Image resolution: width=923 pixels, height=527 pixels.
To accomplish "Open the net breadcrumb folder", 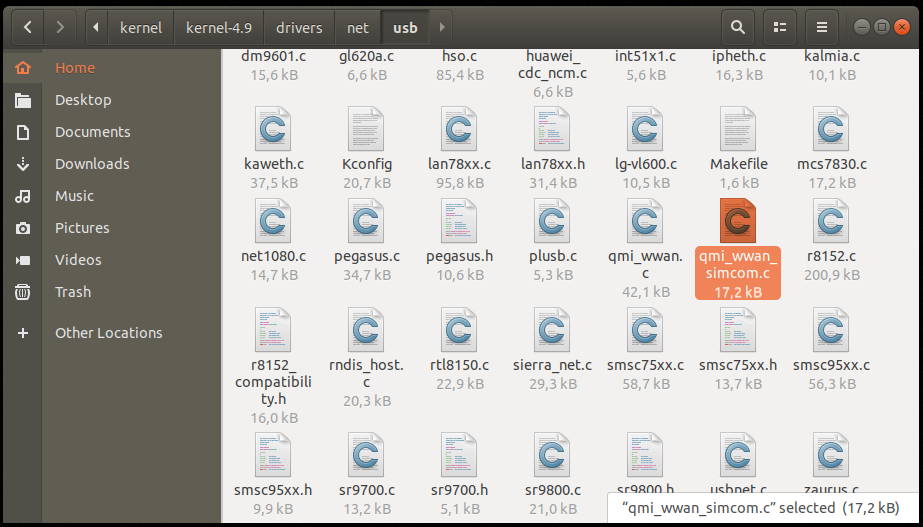I will click(358, 27).
